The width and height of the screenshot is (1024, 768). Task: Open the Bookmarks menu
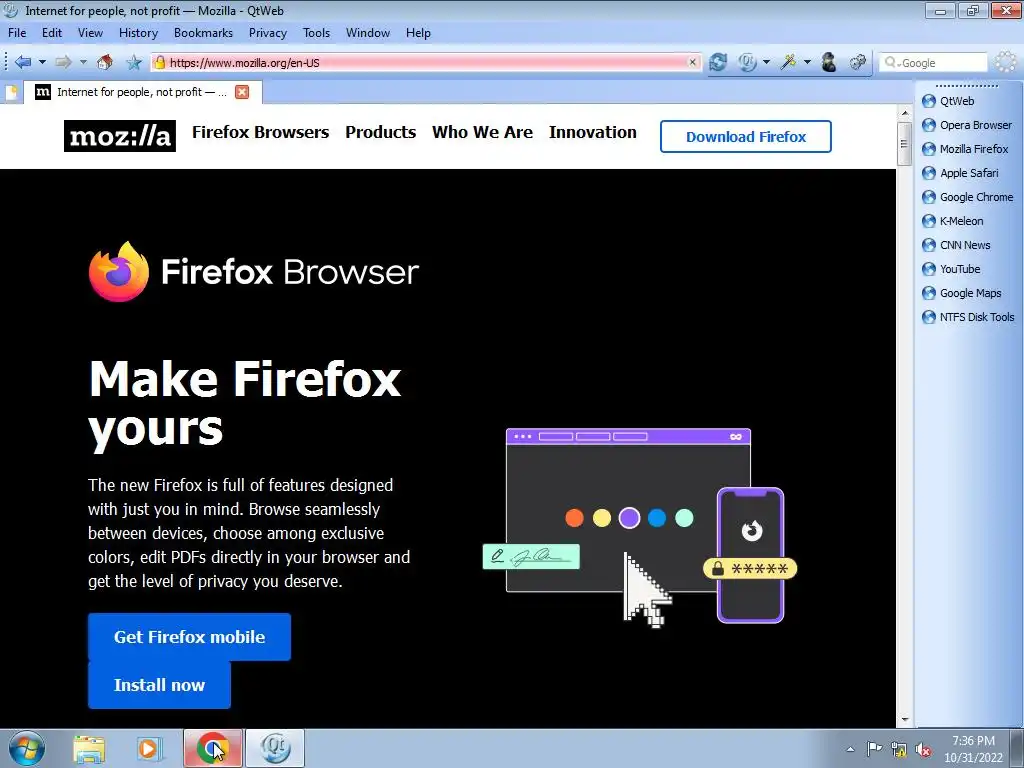coord(203,33)
